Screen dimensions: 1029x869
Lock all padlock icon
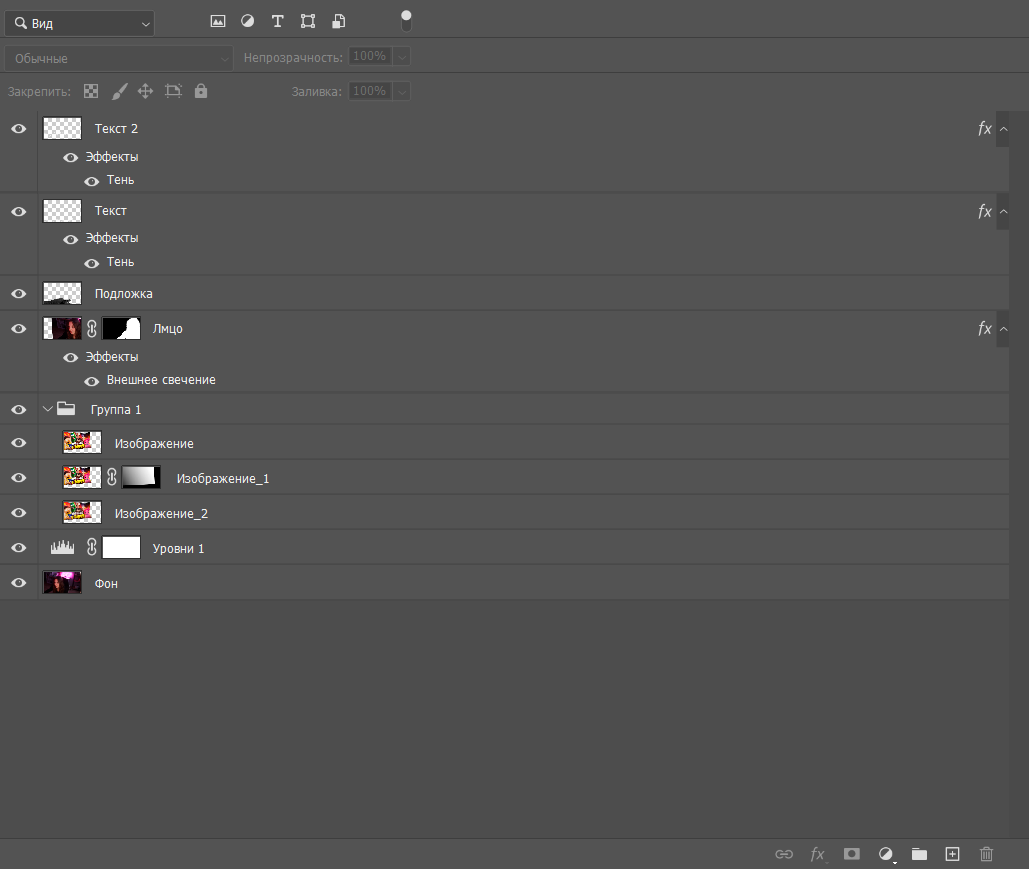201,91
